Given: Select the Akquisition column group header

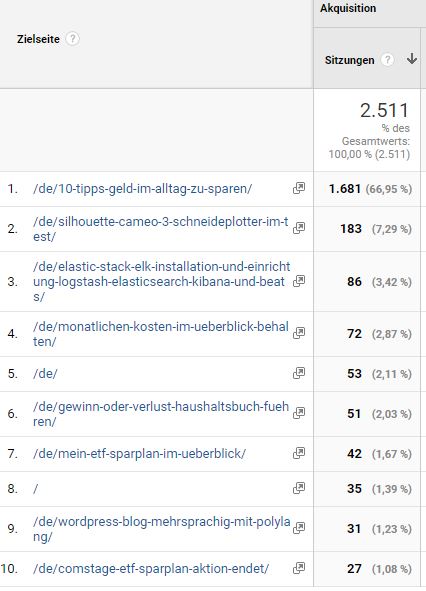Looking at the screenshot, I should pos(348,8).
